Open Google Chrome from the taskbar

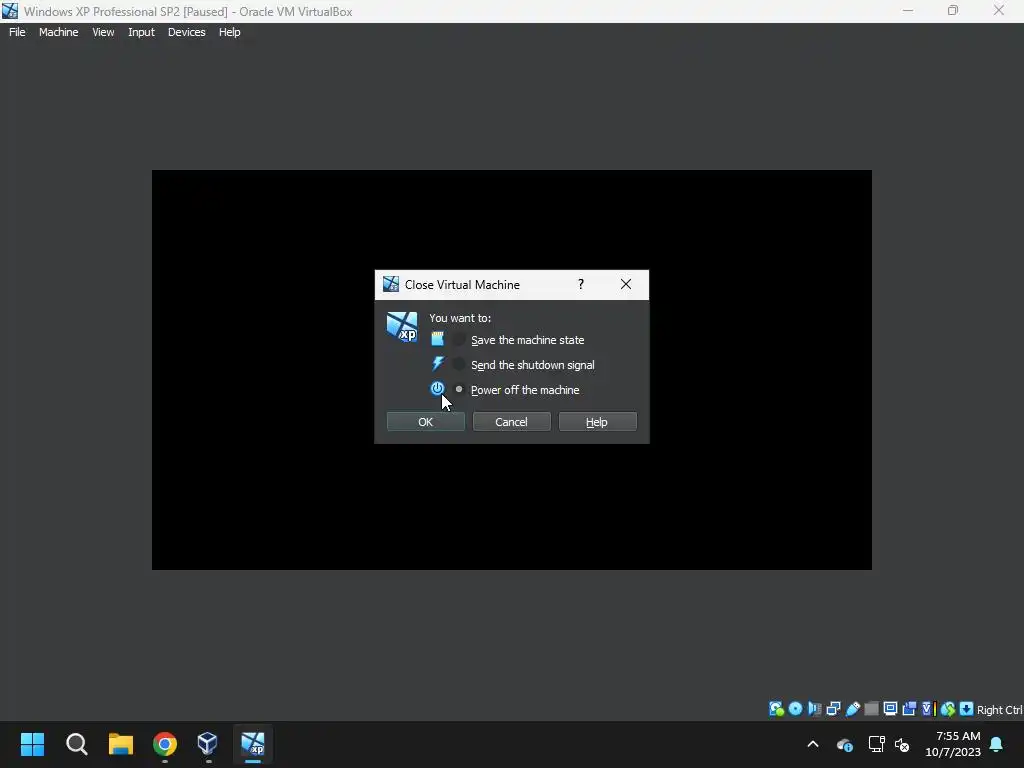(x=165, y=744)
